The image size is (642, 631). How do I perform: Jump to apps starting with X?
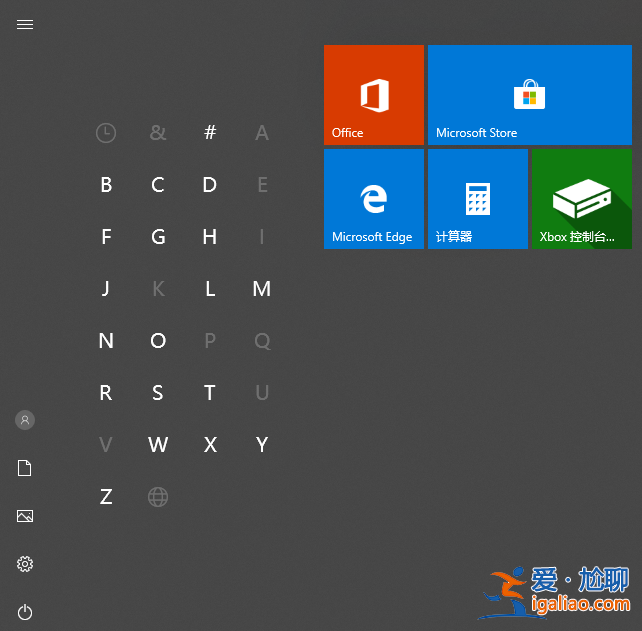[x=210, y=445]
